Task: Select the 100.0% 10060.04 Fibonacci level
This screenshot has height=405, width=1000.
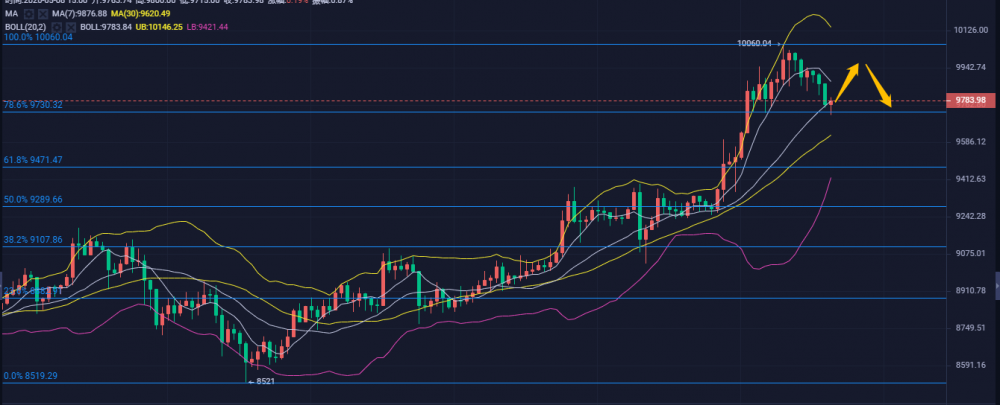Action: coord(38,37)
